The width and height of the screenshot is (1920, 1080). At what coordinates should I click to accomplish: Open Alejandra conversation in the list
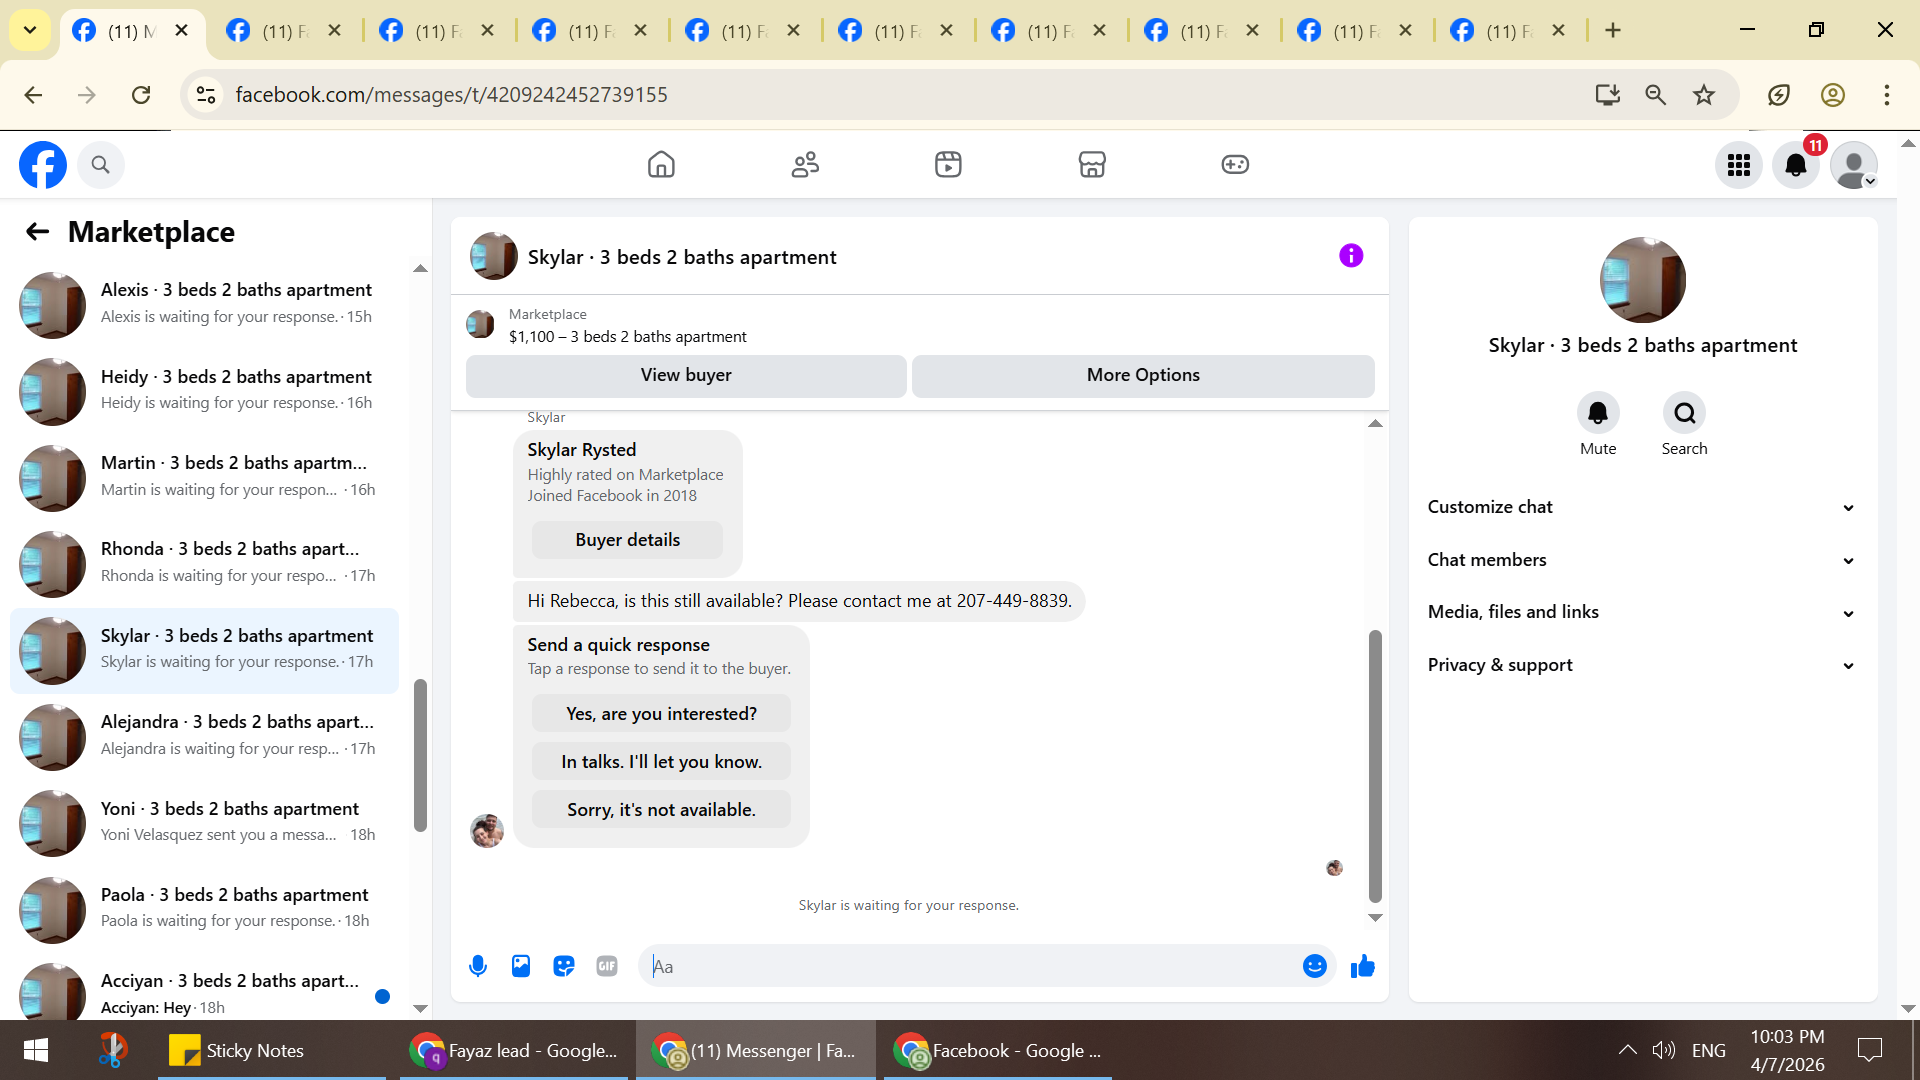coord(204,736)
